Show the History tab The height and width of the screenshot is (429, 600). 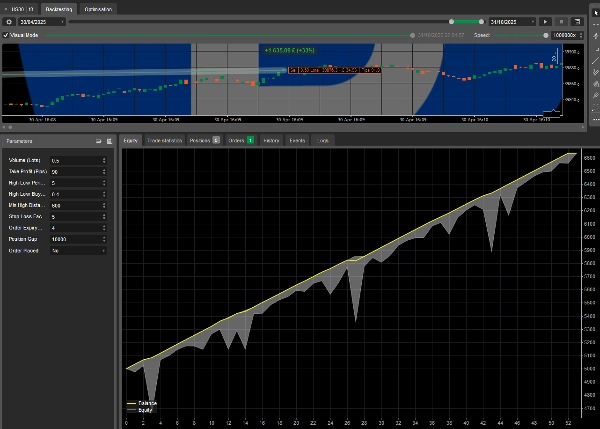click(x=271, y=141)
